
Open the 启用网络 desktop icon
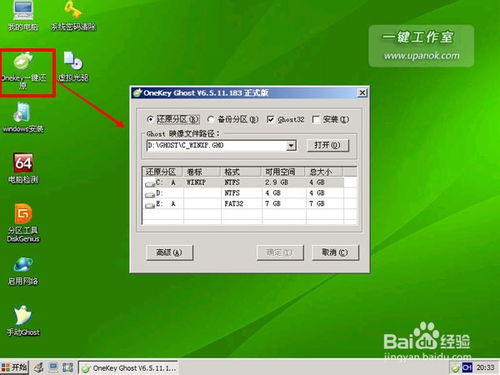click(23, 271)
